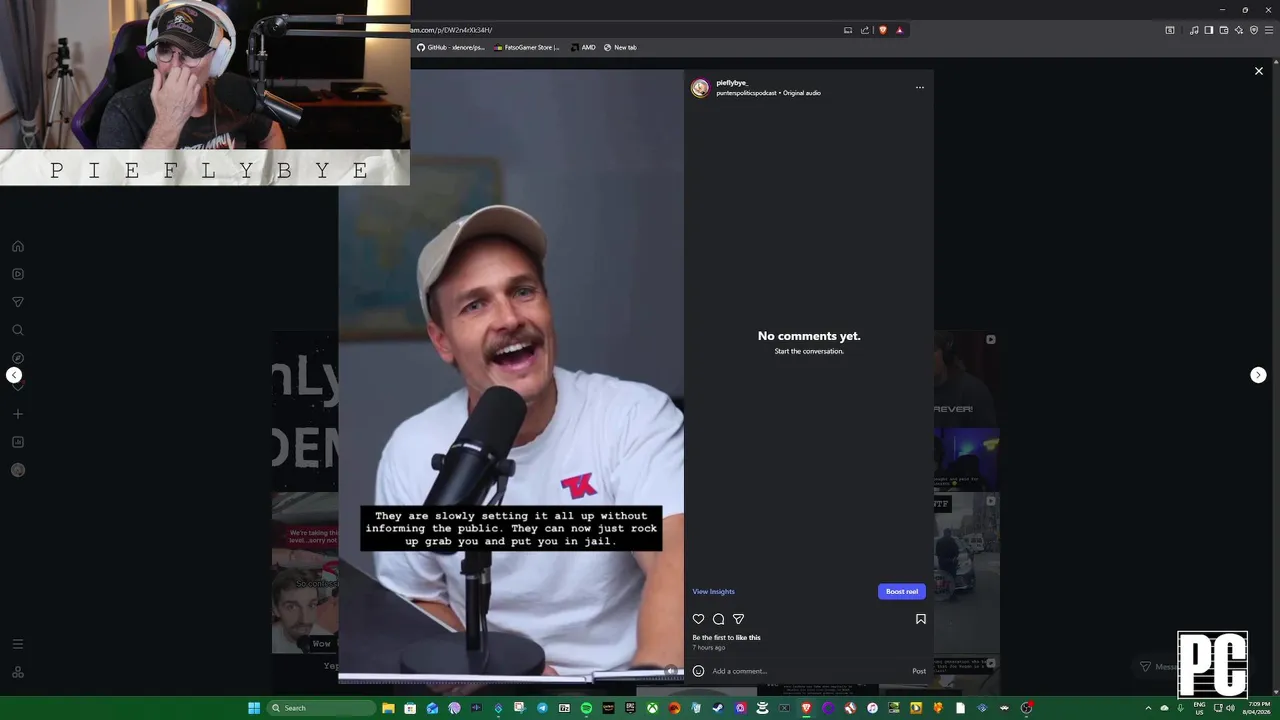Open File Explorer from taskbar
1280x720 pixels.
[388, 708]
